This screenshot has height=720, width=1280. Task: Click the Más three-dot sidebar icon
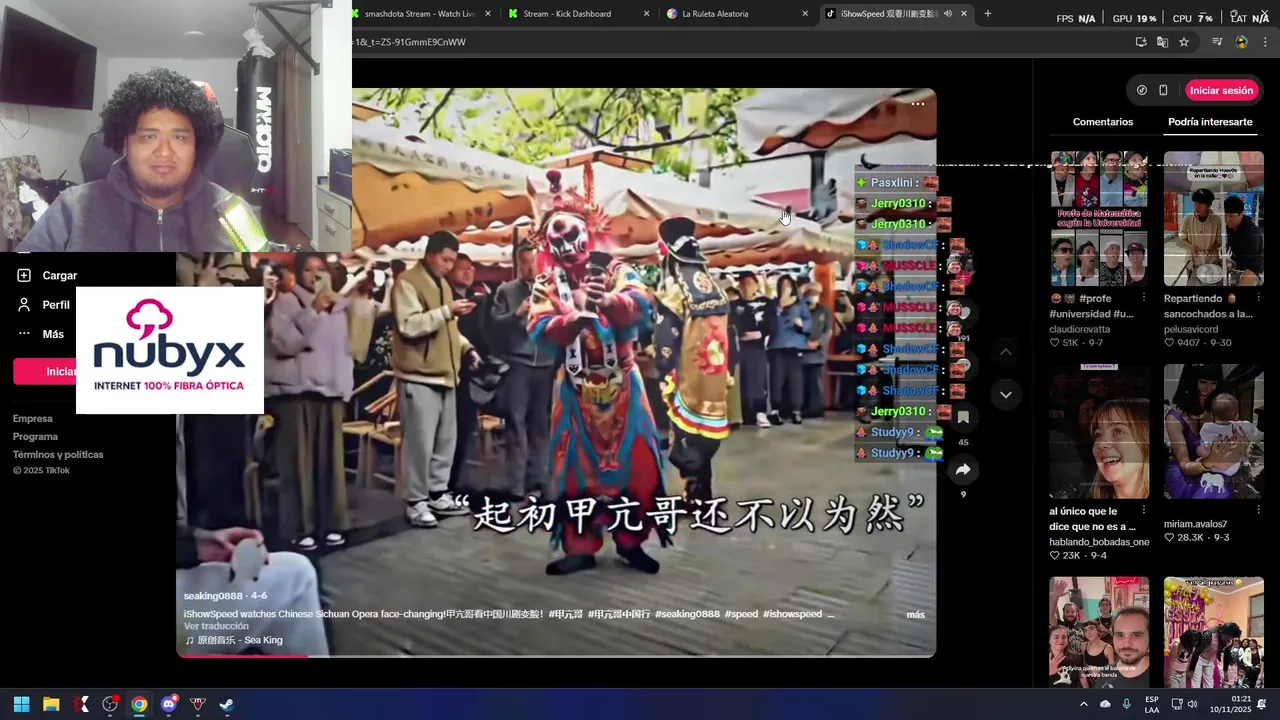(24, 334)
